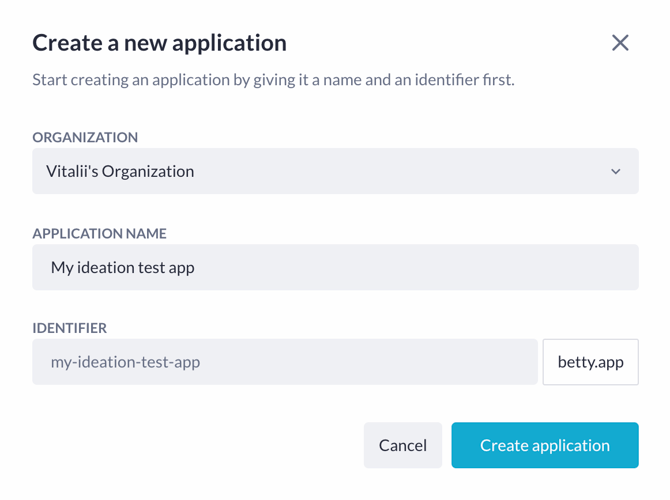Click the APPLICATION NAME field label
The width and height of the screenshot is (670, 500).
tap(100, 234)
